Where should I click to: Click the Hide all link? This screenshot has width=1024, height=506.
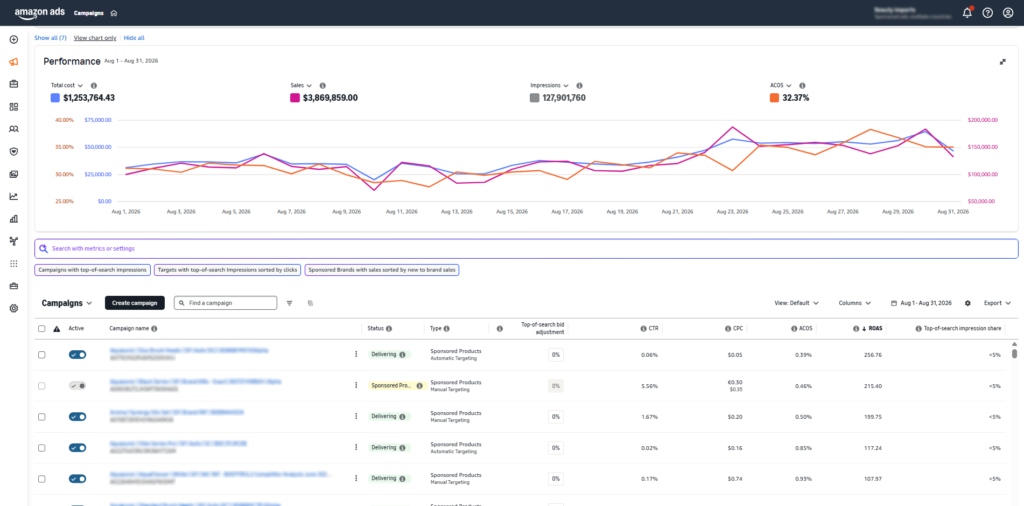134,38
